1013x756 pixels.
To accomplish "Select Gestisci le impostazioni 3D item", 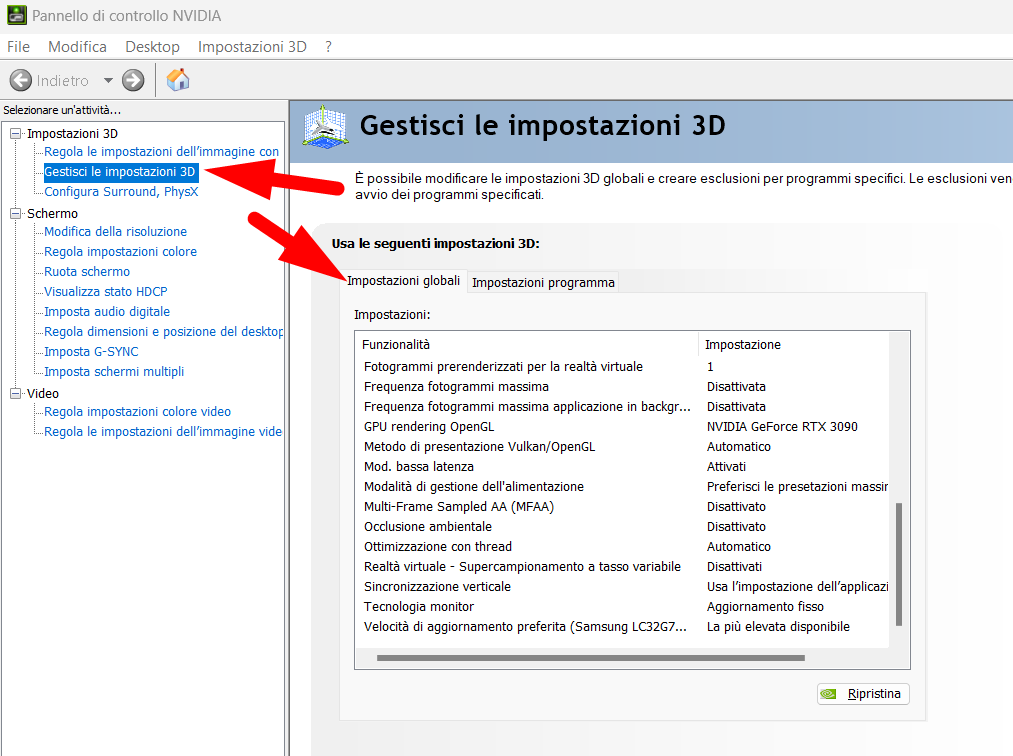I will [120, 172].
